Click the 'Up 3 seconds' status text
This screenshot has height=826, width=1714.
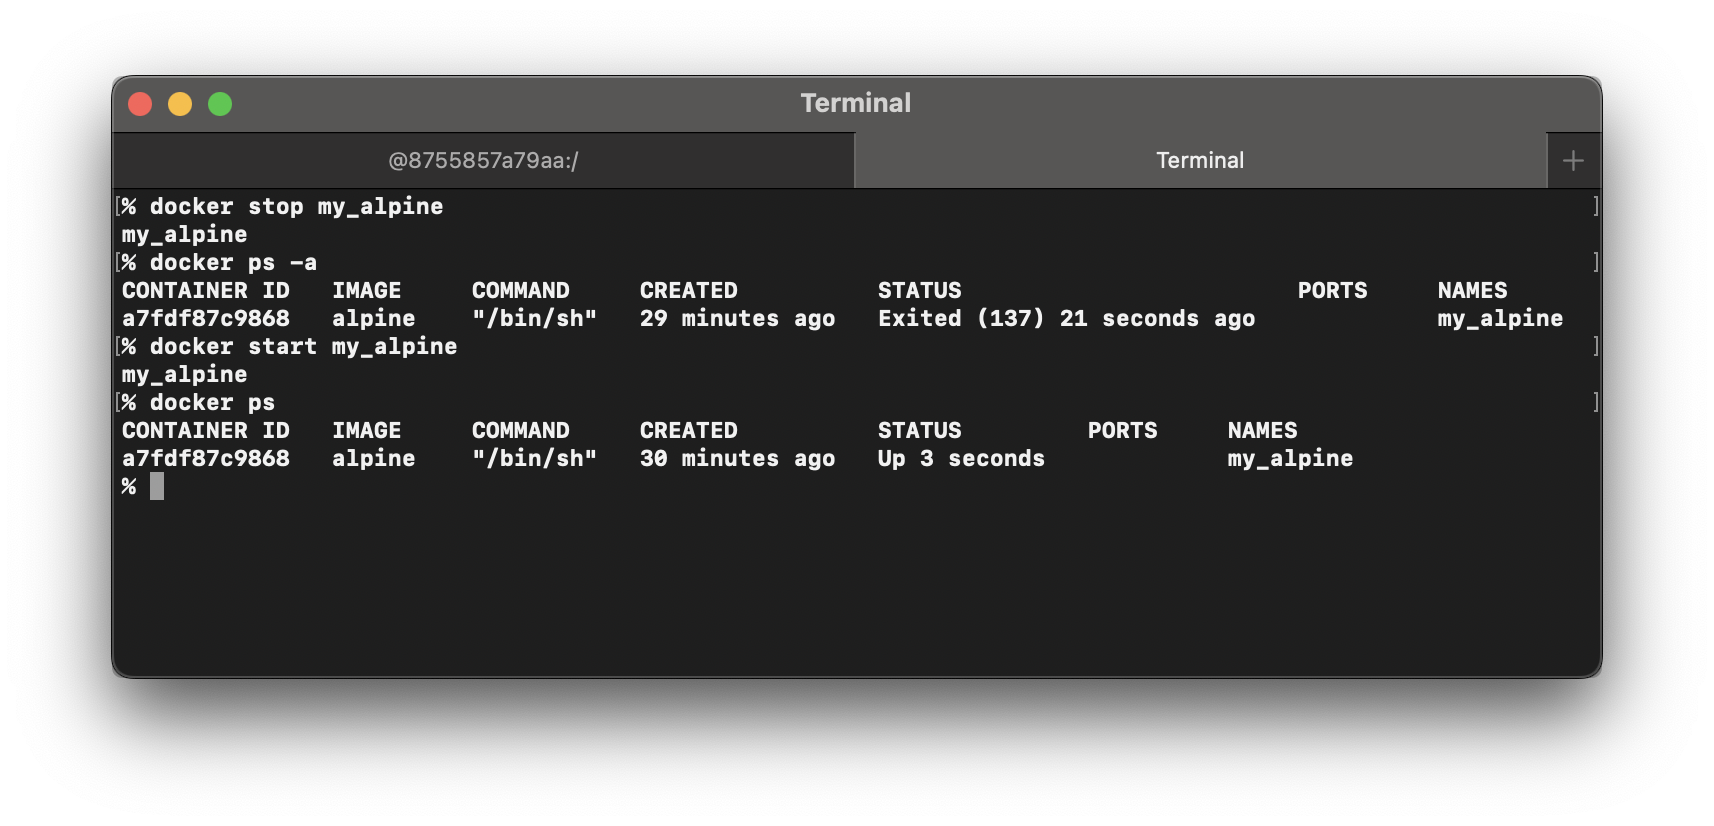tap(961, 459)
